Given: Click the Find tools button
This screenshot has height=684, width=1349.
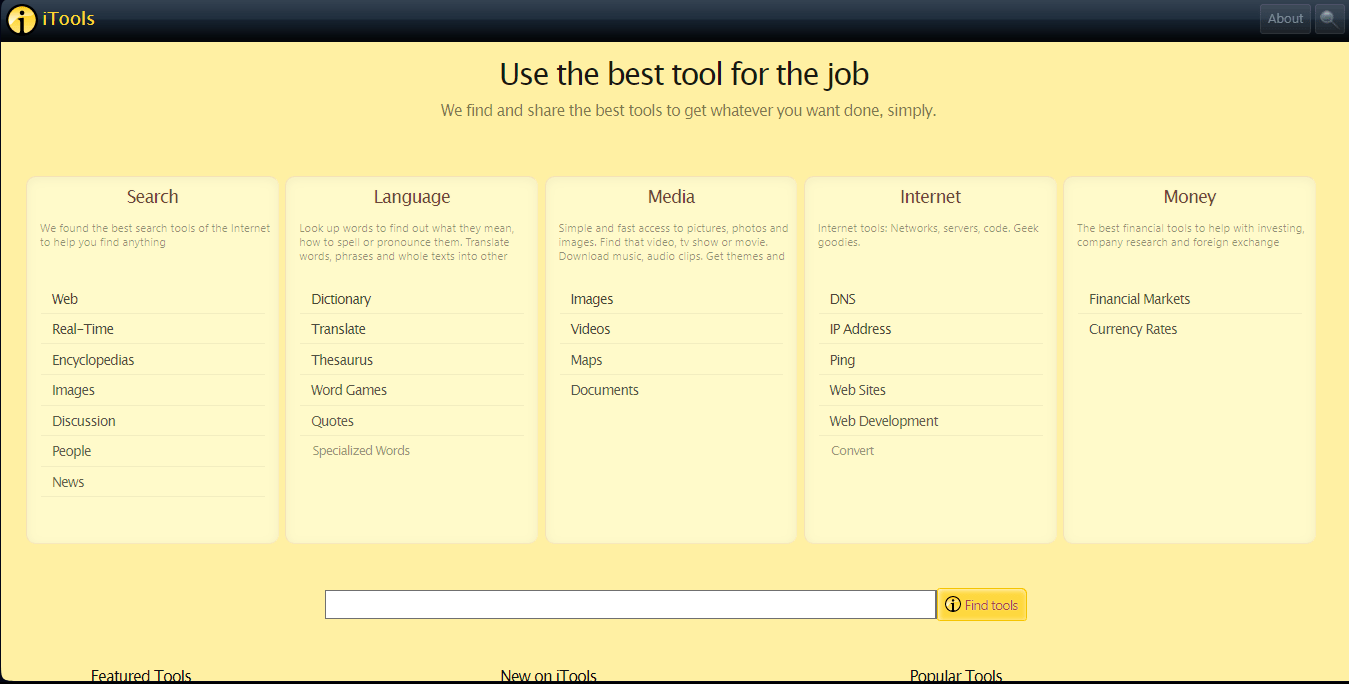Looking at the screenshot, I should [x=982, y=605].
